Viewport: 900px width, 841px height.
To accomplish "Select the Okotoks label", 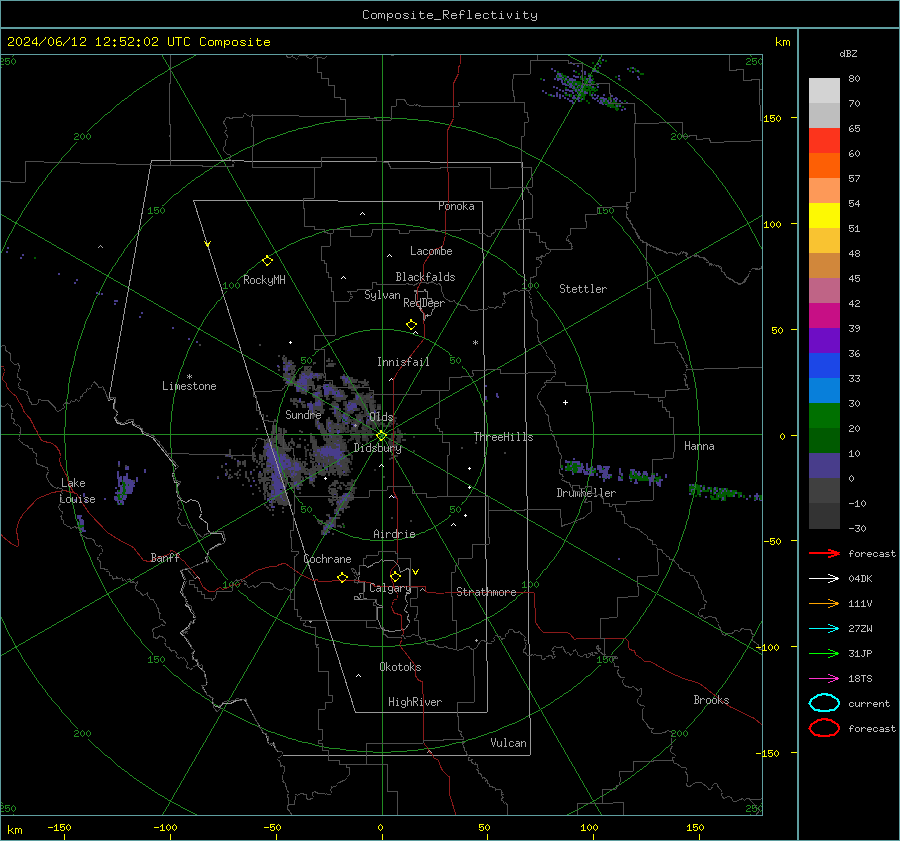I will pyautogui.click(x=400, y=667).
